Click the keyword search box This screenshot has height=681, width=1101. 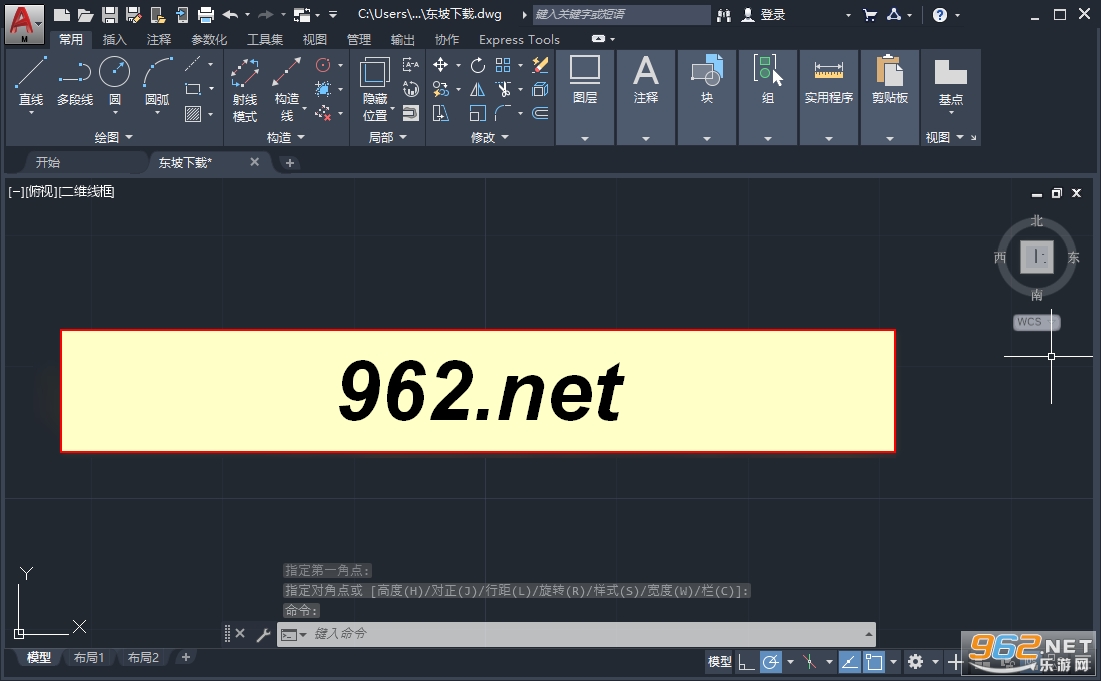pyautogui.click(x=621, y=14)
